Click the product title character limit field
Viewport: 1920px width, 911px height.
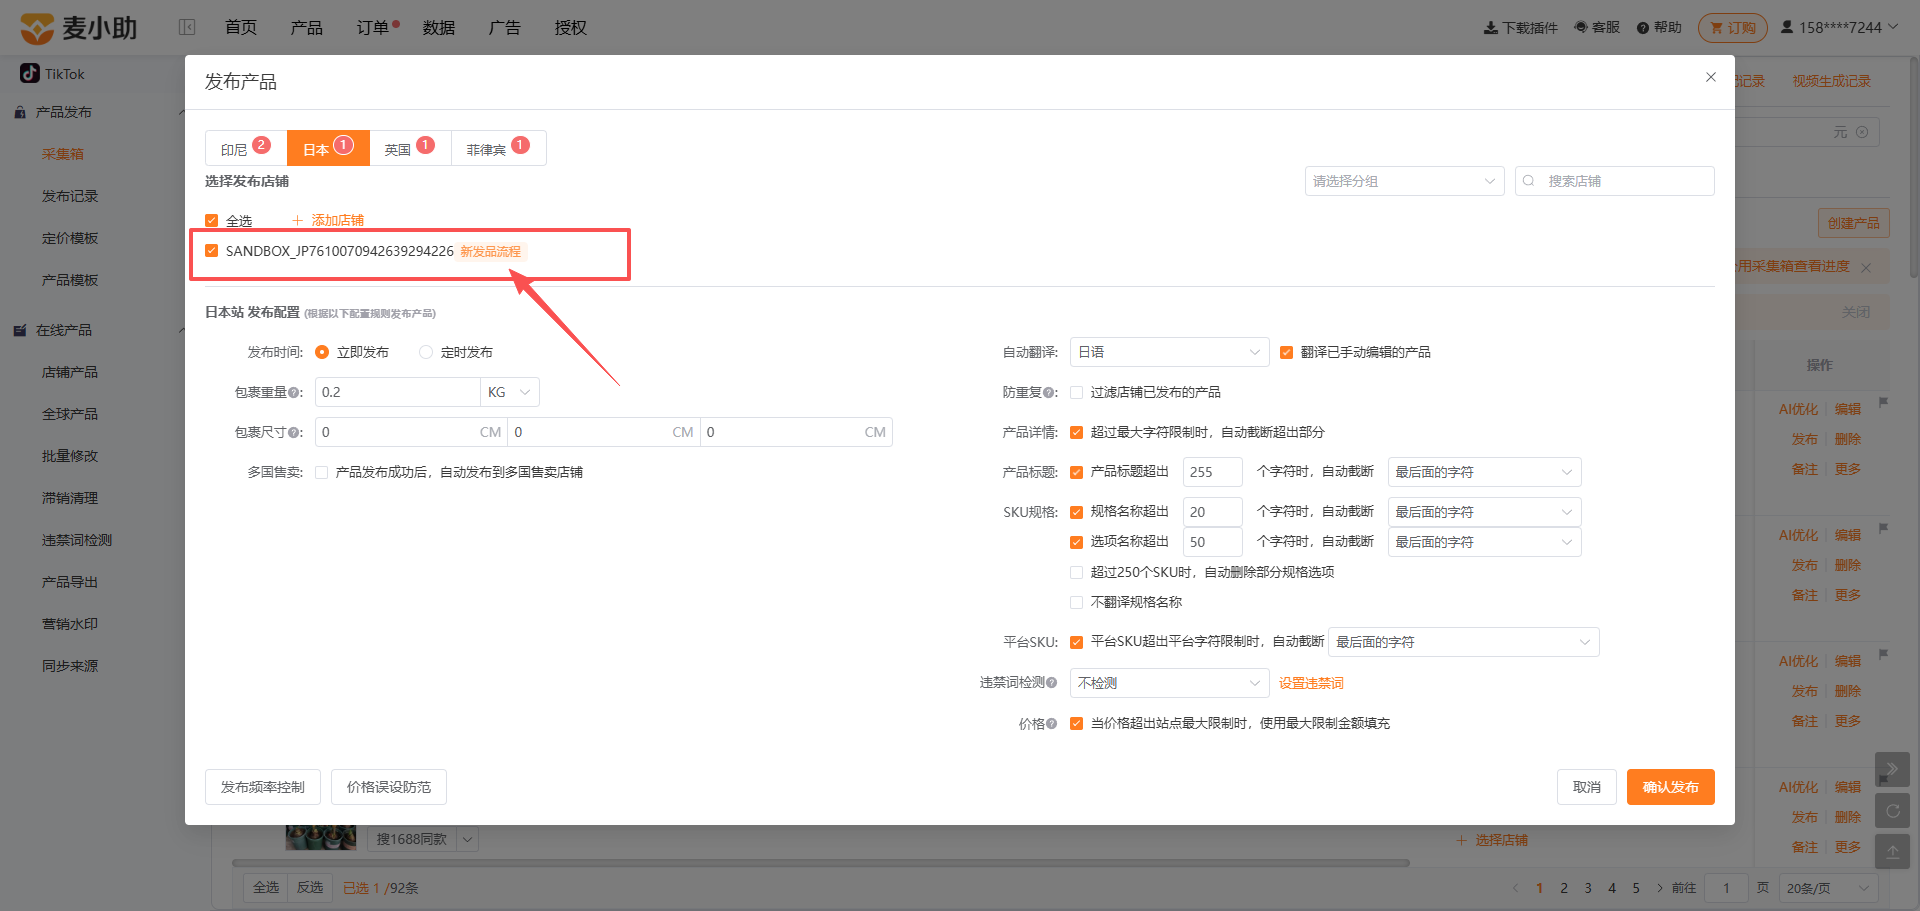pyautogui.click(x=1212, y=472)
